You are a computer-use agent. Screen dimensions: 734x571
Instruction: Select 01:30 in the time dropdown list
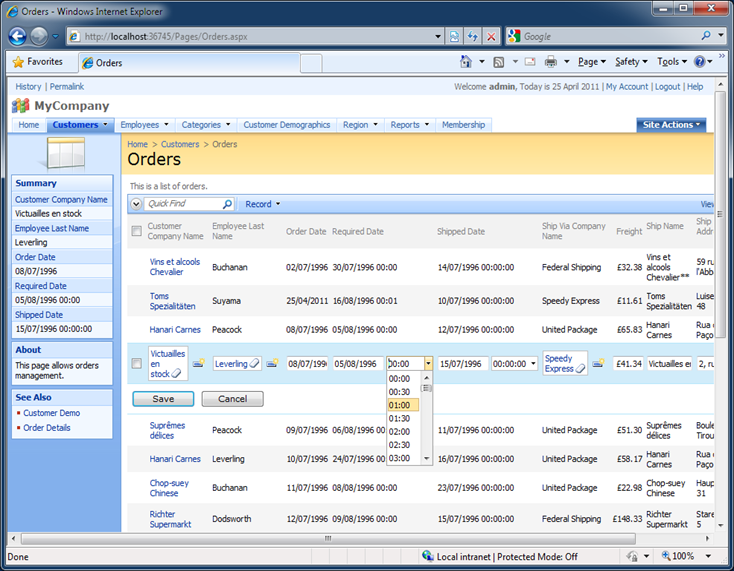point(399,418)
